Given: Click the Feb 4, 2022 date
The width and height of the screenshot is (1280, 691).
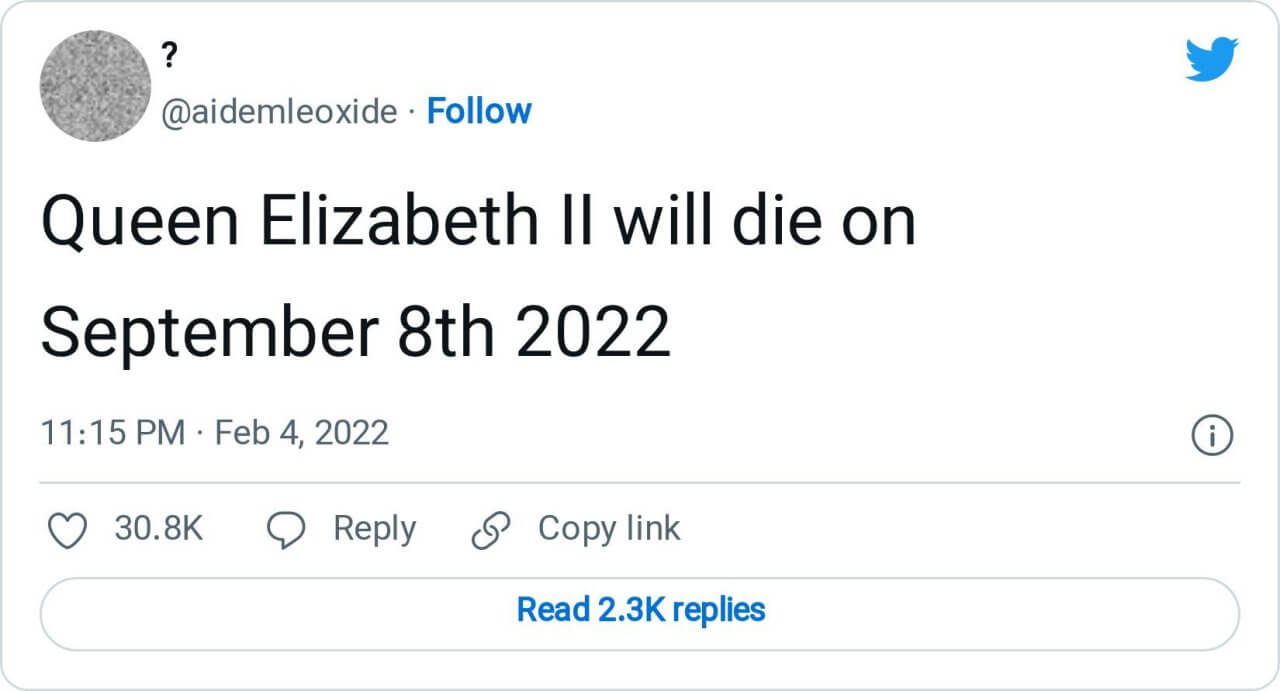Looking at the screenshot, I should click(x=302, y=433).
